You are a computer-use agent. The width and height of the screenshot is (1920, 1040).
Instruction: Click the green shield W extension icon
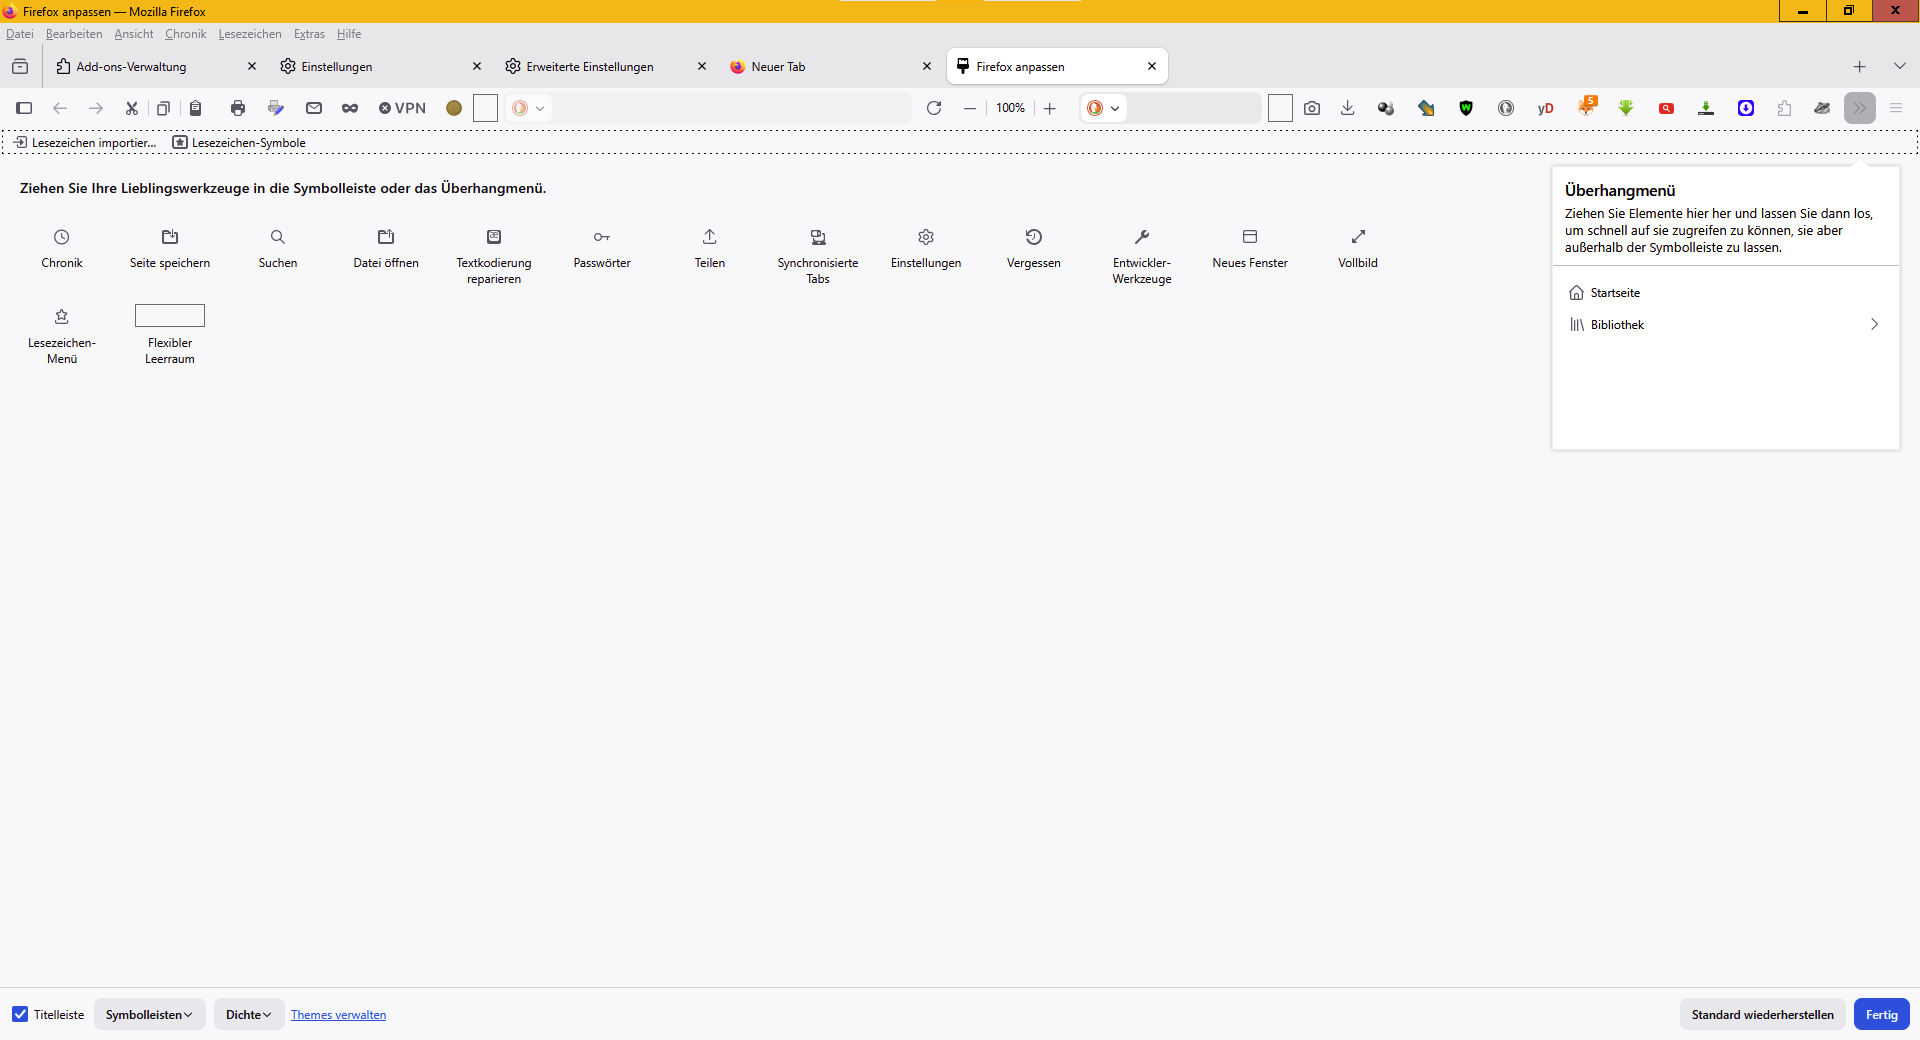point(1466,108)
